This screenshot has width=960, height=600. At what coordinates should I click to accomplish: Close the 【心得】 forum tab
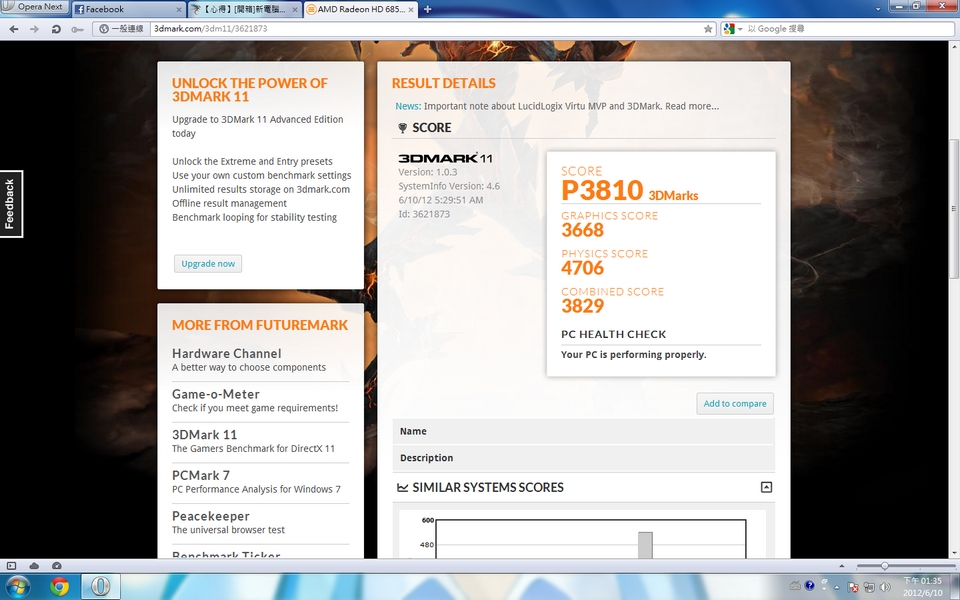(294, 10)
